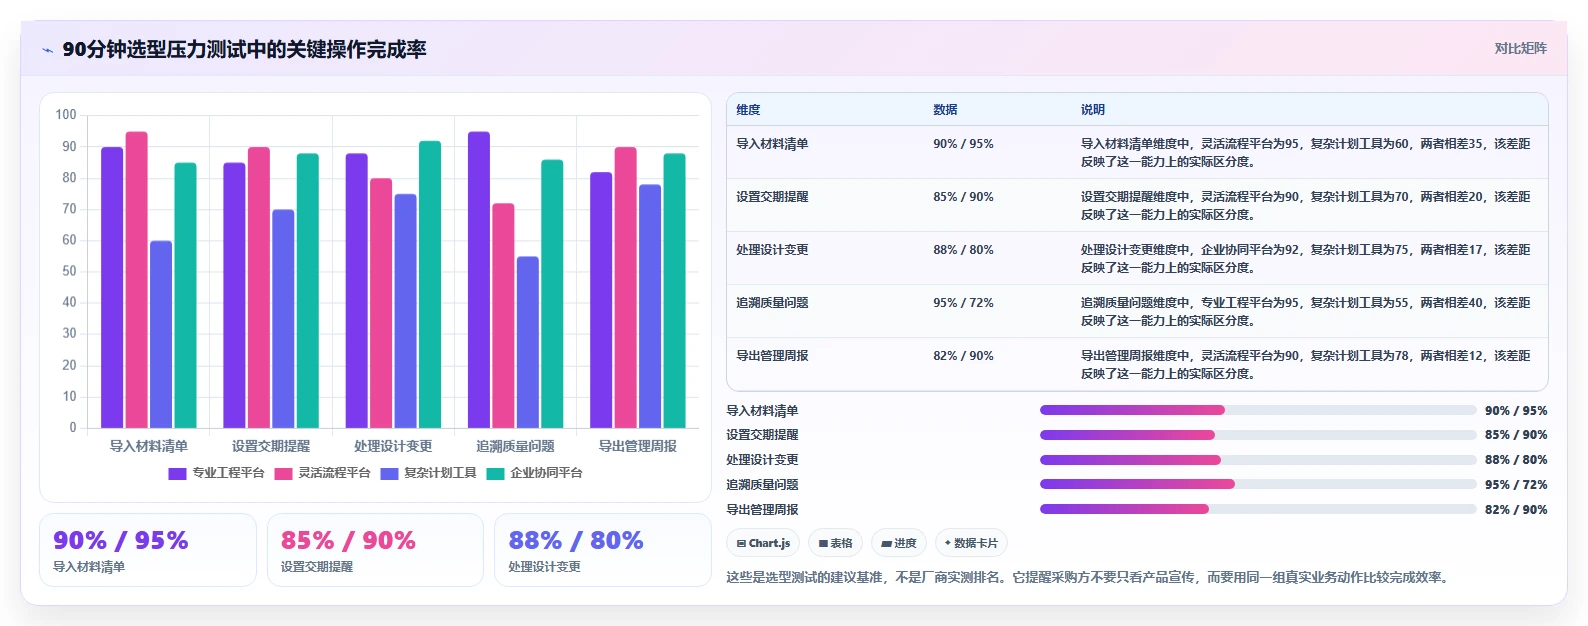Viewport: 1588px width, 626px height.
Task: Click pink 灵活流程平台 bar in 导入材料清单 group
Action: point(137,280)
